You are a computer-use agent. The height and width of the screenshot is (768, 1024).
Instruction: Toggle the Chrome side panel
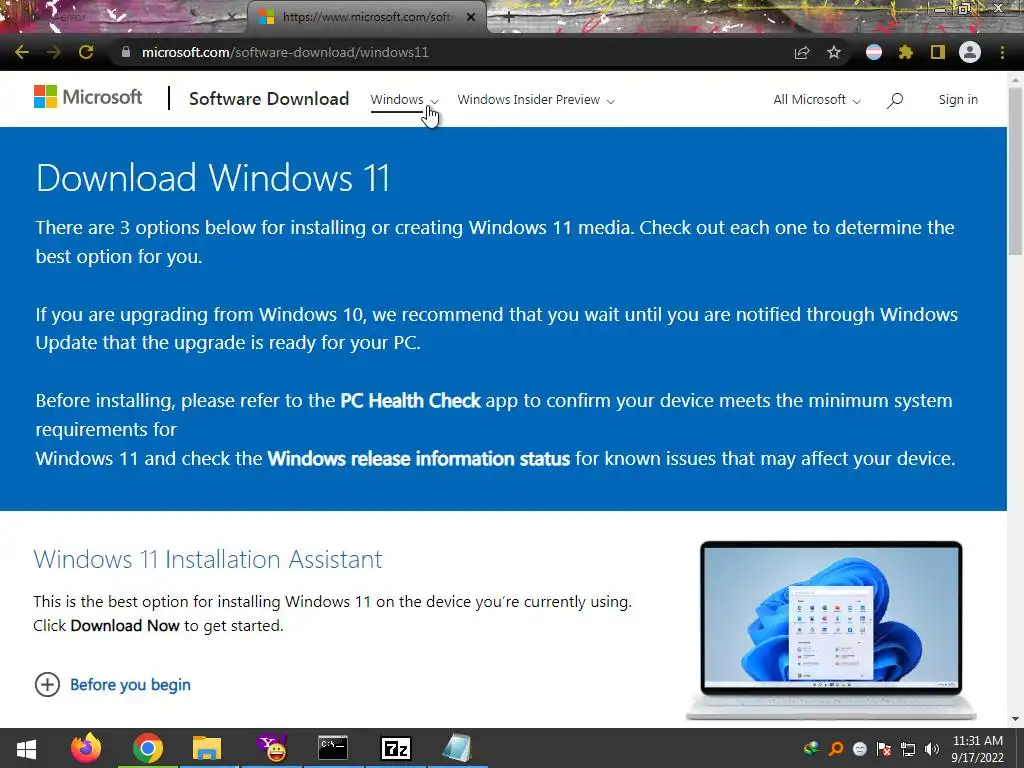point(938,52)
